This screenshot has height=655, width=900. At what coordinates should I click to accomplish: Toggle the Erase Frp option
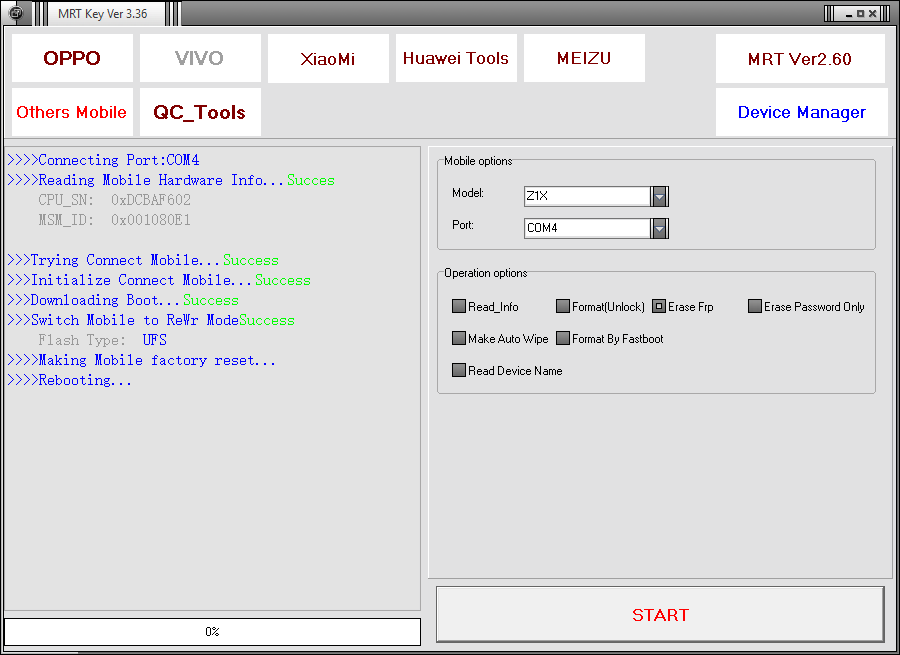tap(659, 307)
